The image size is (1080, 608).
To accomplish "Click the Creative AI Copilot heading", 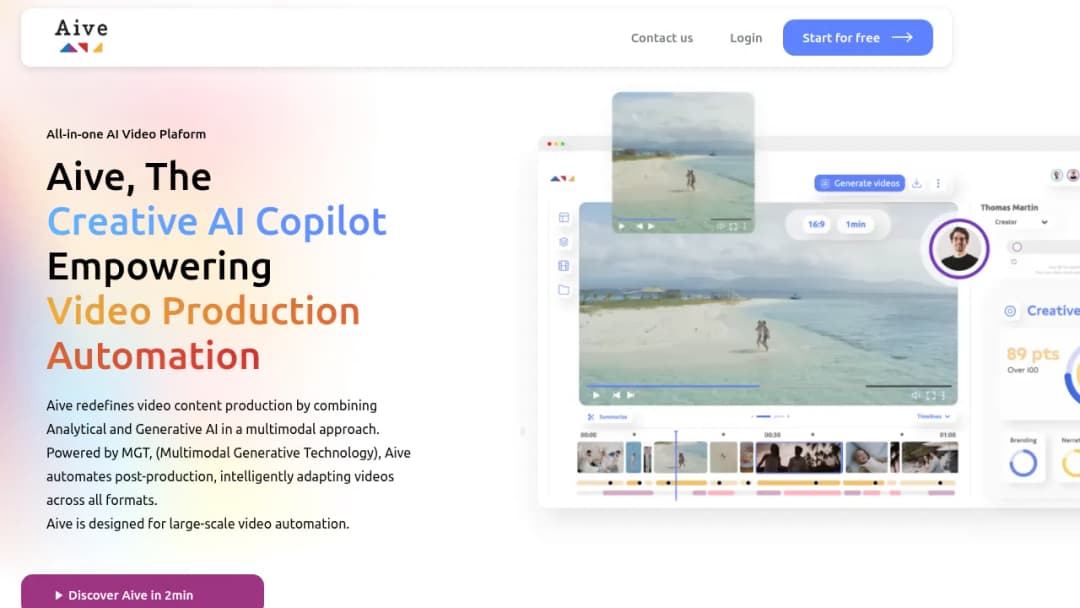I will click(217, 222).
